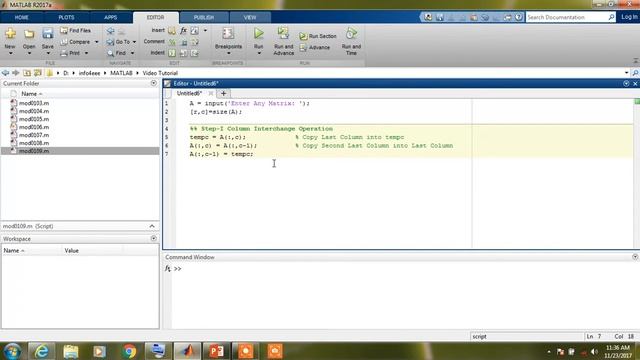640x360 pixels.
Task: Click the Log In link
Action: (x=629, y=17)
